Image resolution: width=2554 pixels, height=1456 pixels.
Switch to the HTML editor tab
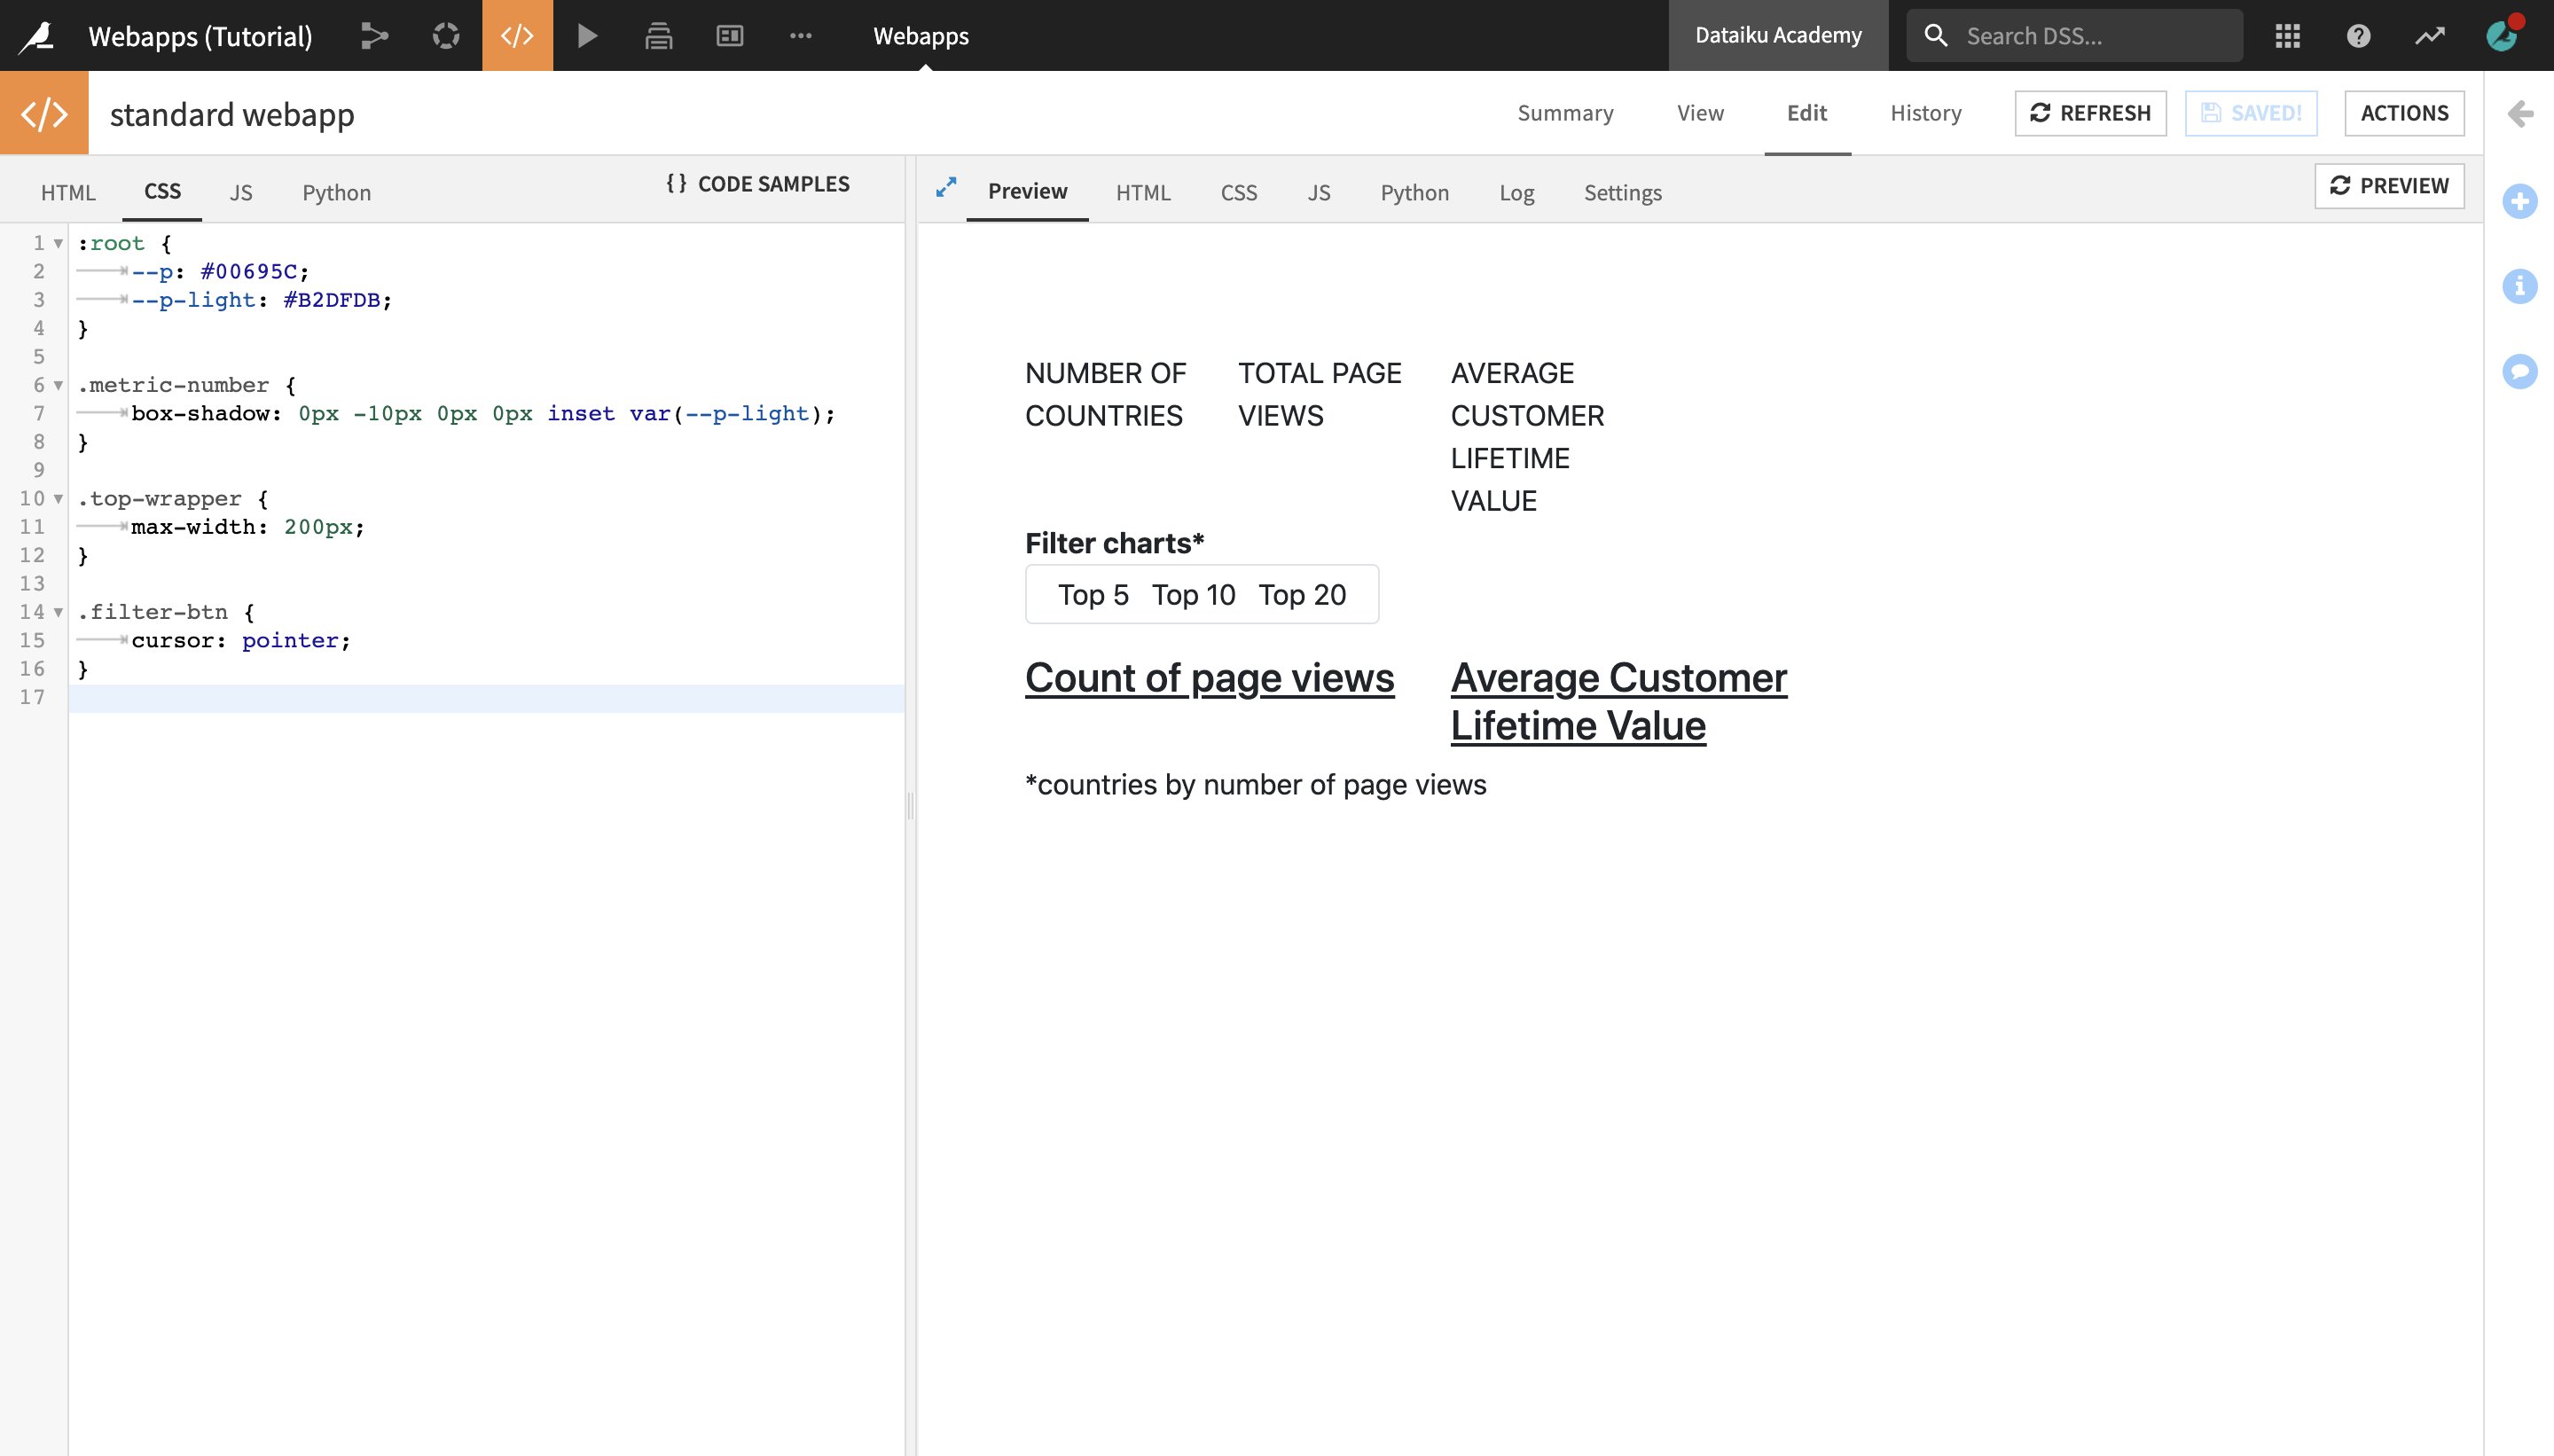68,192
